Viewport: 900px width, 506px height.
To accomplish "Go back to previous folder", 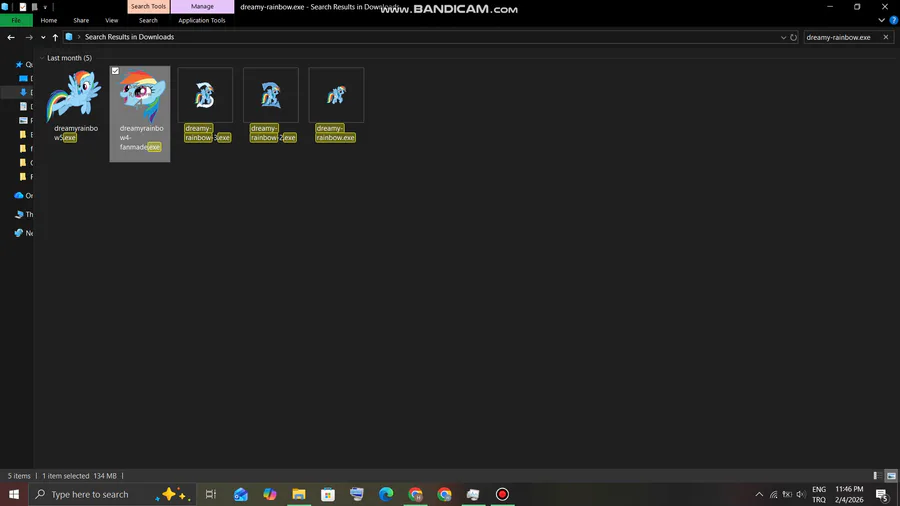I will point(11,37).
